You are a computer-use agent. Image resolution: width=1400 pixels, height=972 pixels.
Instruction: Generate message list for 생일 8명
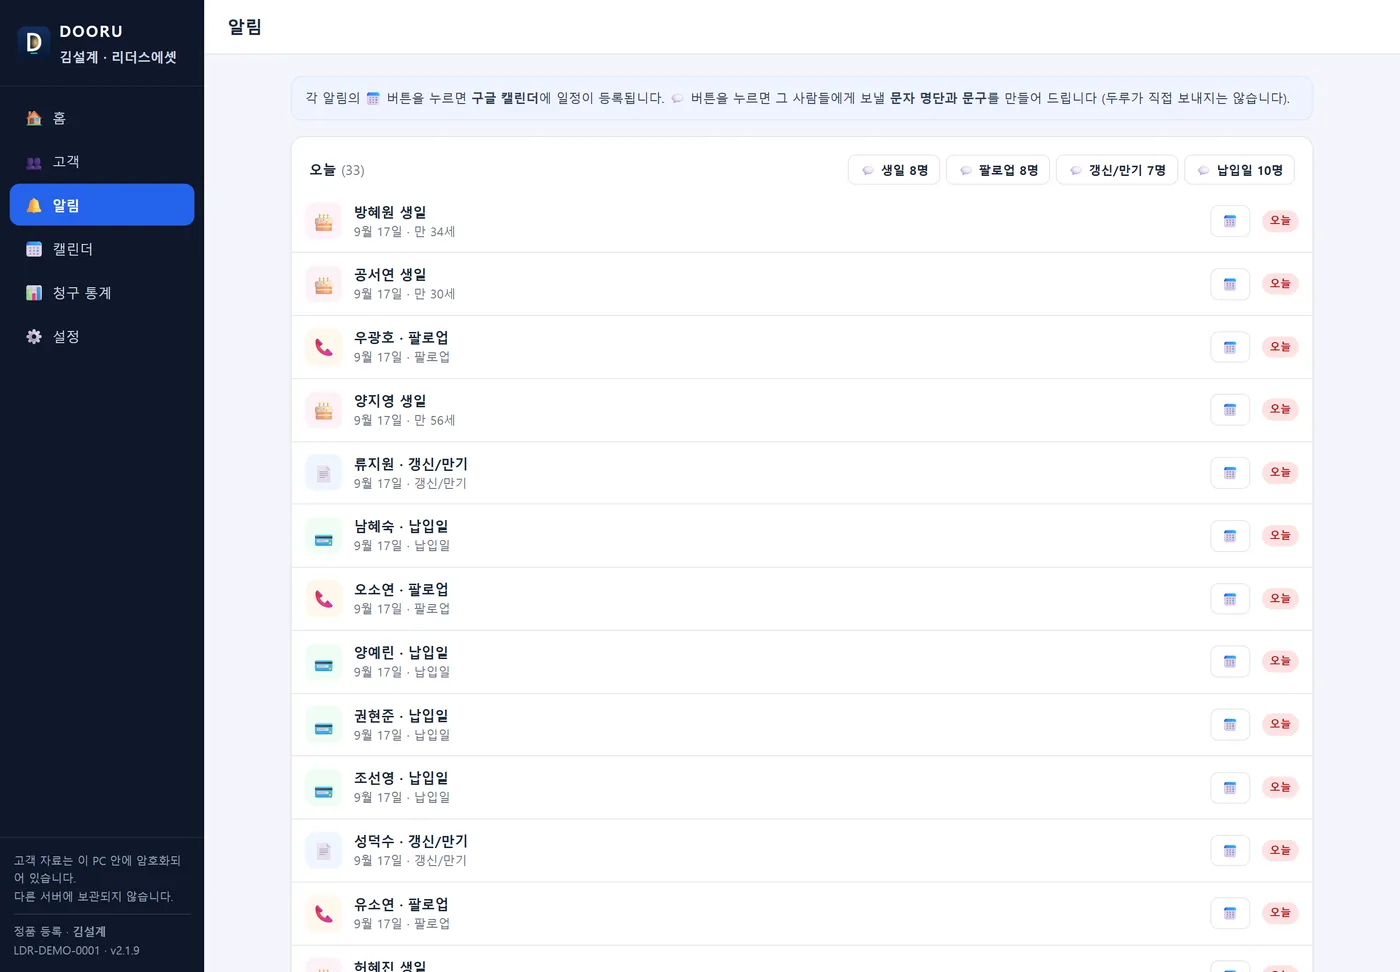[x=894, y=170]
